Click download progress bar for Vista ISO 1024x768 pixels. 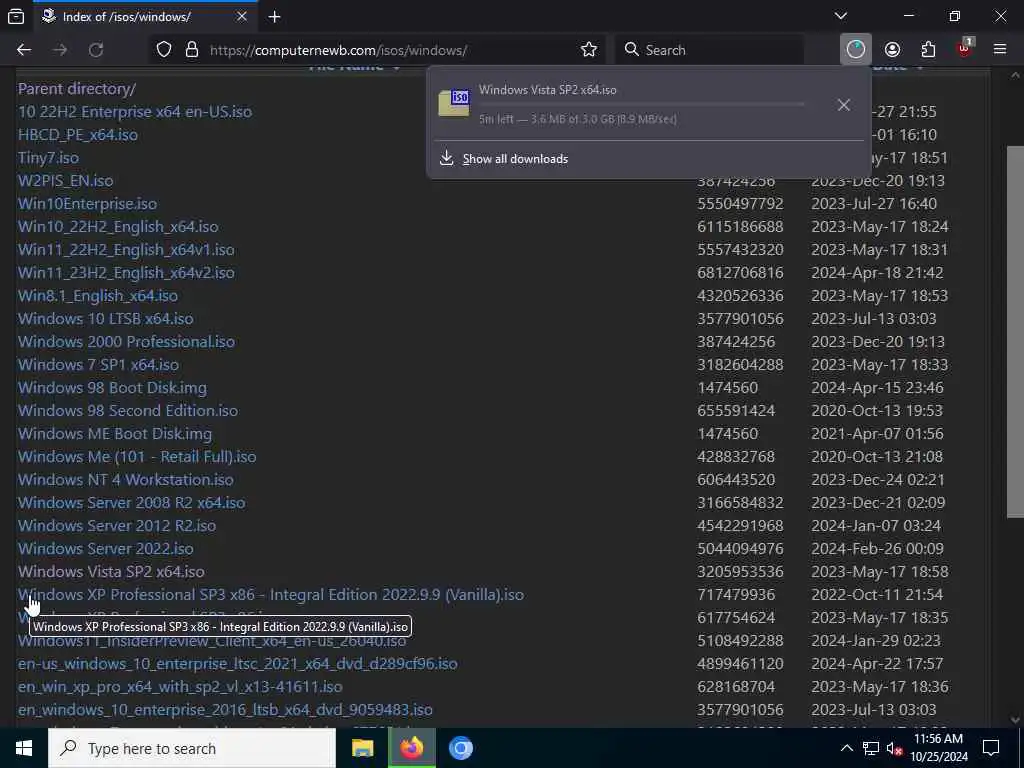[642, 104]
